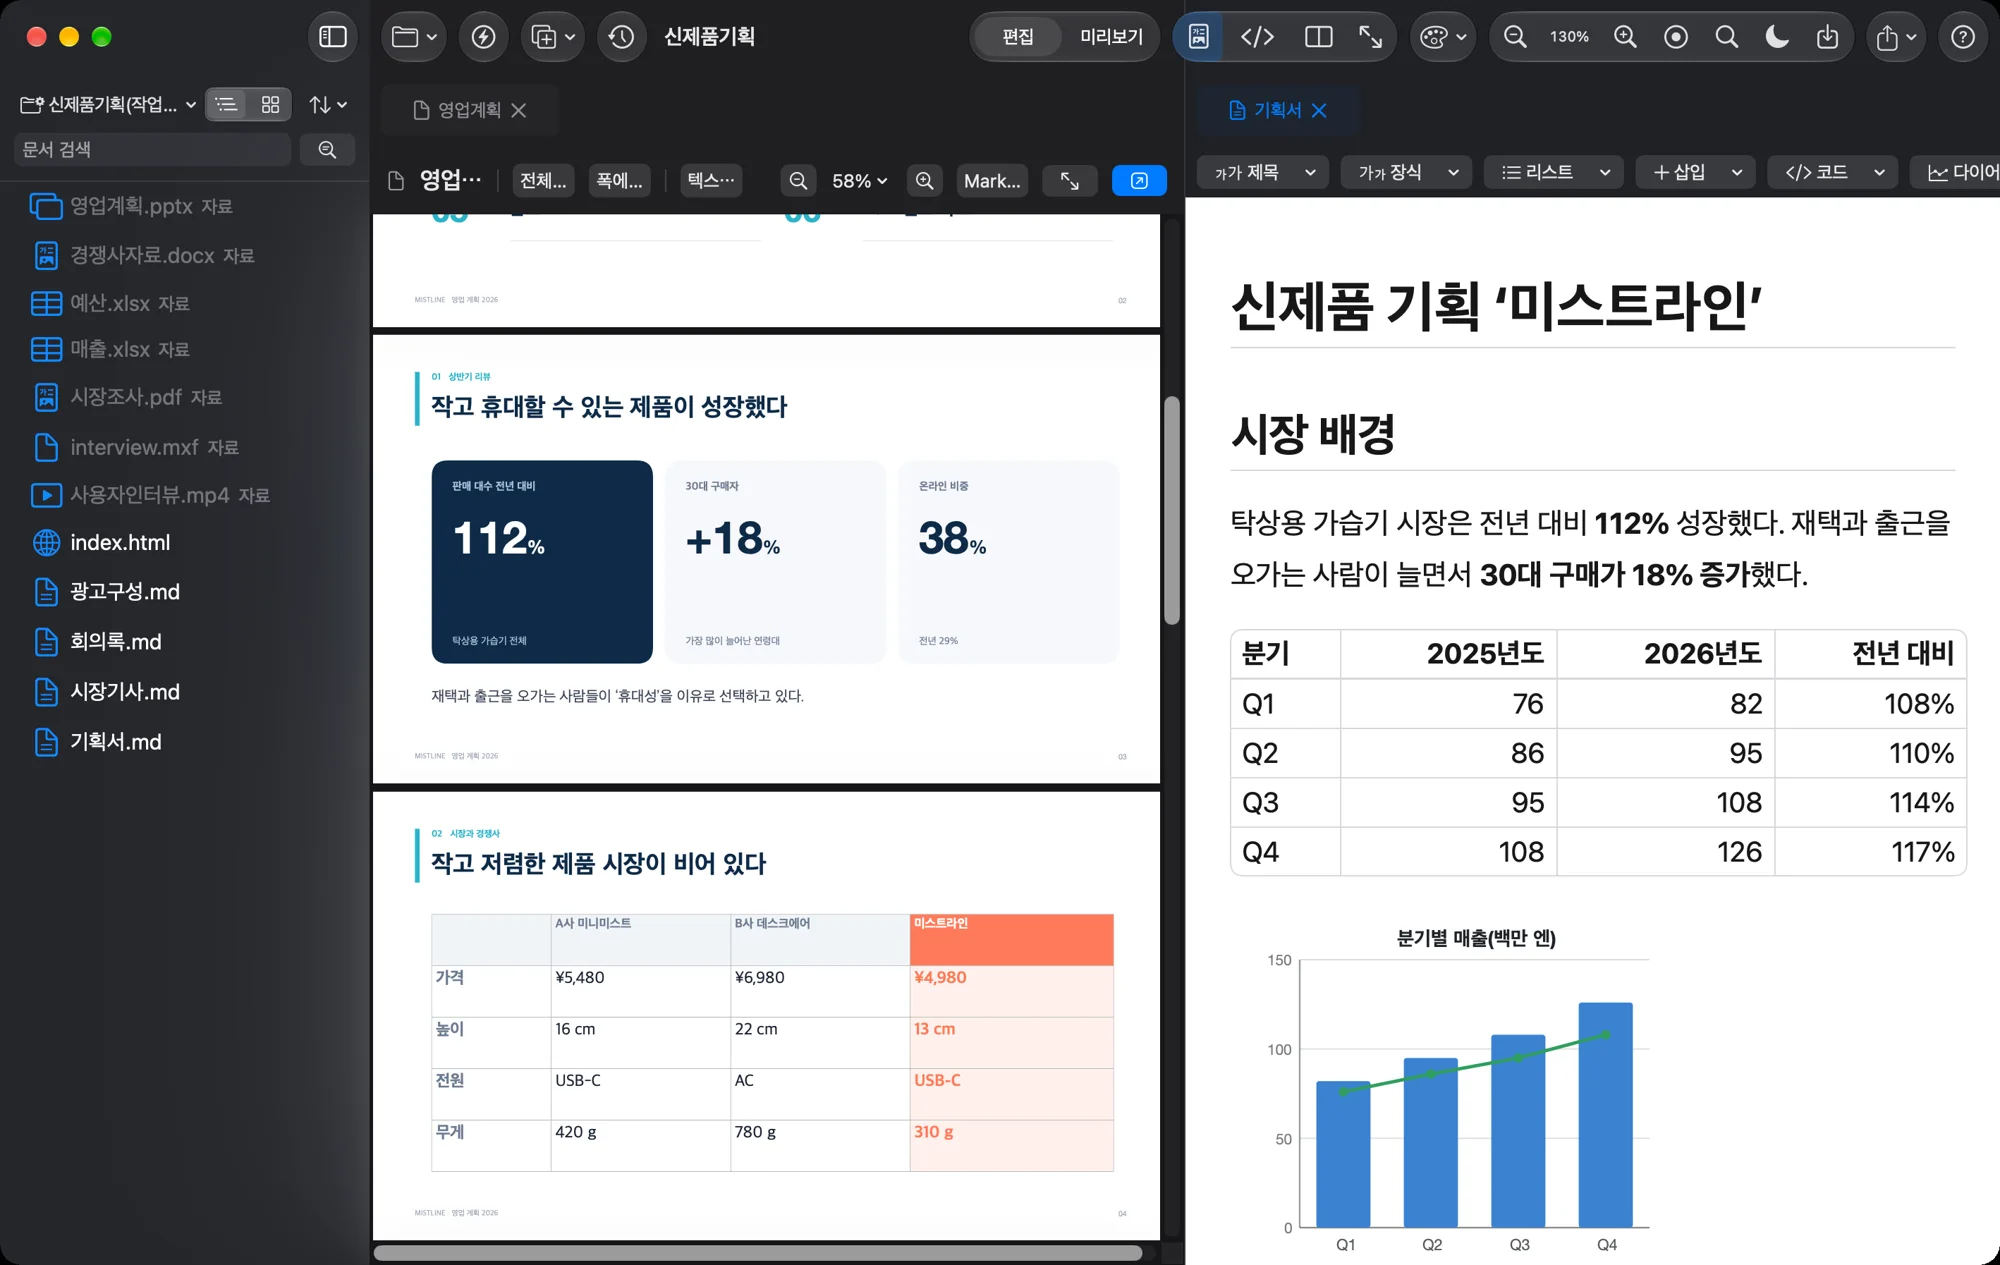
Task: Open version history clock icon
Action: (621, 37)
